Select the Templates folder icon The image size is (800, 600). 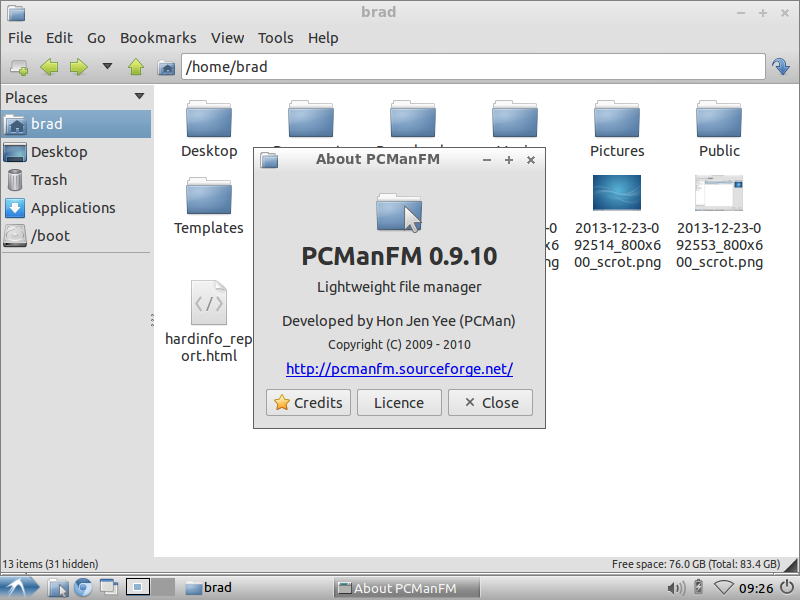pos(209,196)
